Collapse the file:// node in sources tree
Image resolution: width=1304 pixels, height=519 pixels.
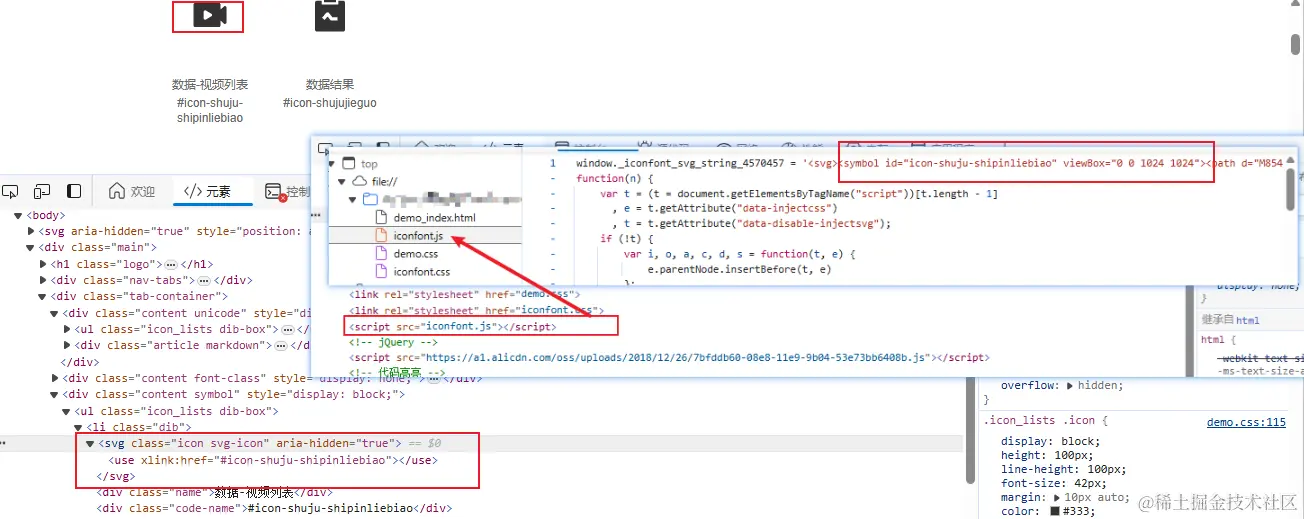coord(342,181)
